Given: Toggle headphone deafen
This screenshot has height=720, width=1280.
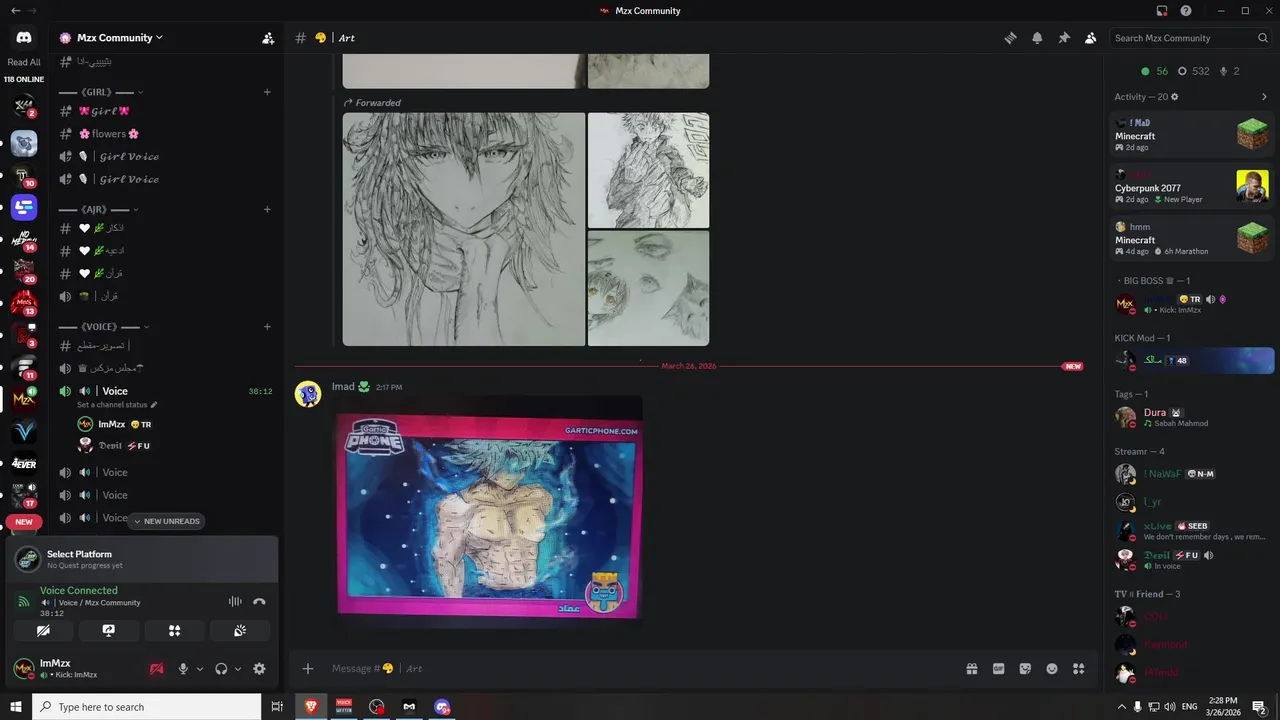Looking at the screenshot, I should pyautogui.click(x=221, y=669).
